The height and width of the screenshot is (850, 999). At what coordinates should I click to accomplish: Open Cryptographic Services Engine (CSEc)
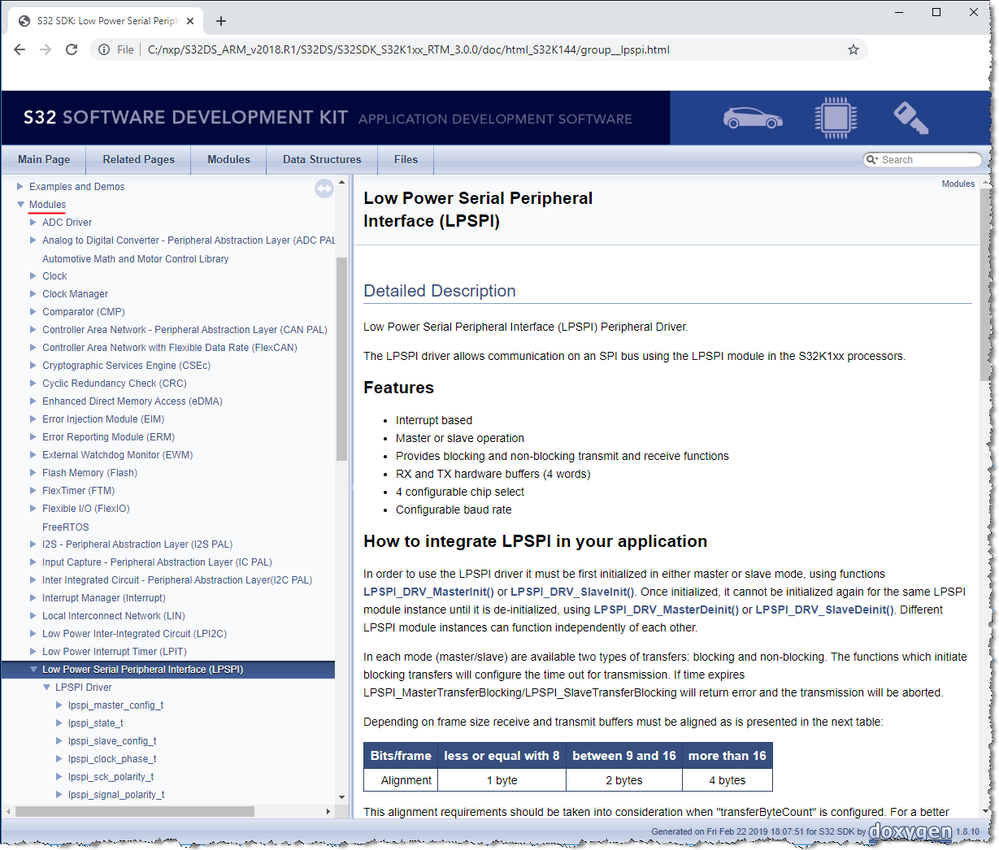pos(126,365)
